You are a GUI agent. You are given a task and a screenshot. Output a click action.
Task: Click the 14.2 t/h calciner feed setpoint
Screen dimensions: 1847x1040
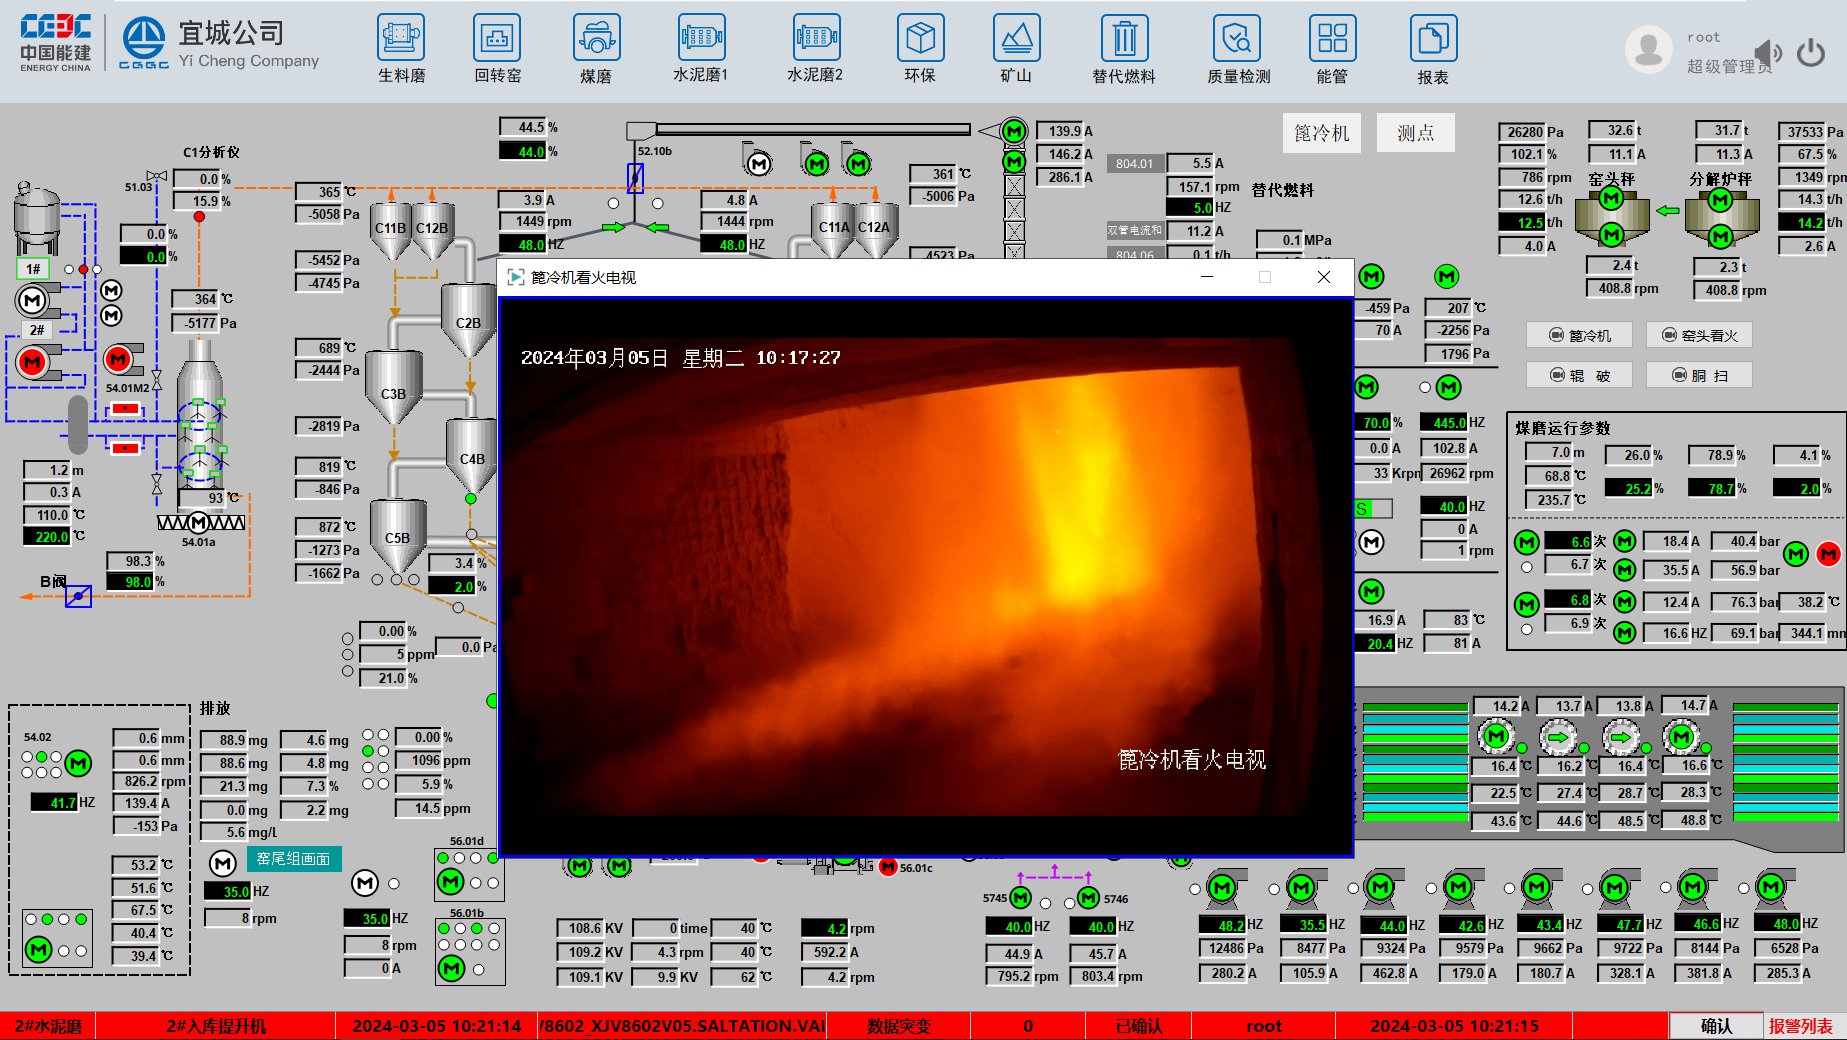point(1803,222)
